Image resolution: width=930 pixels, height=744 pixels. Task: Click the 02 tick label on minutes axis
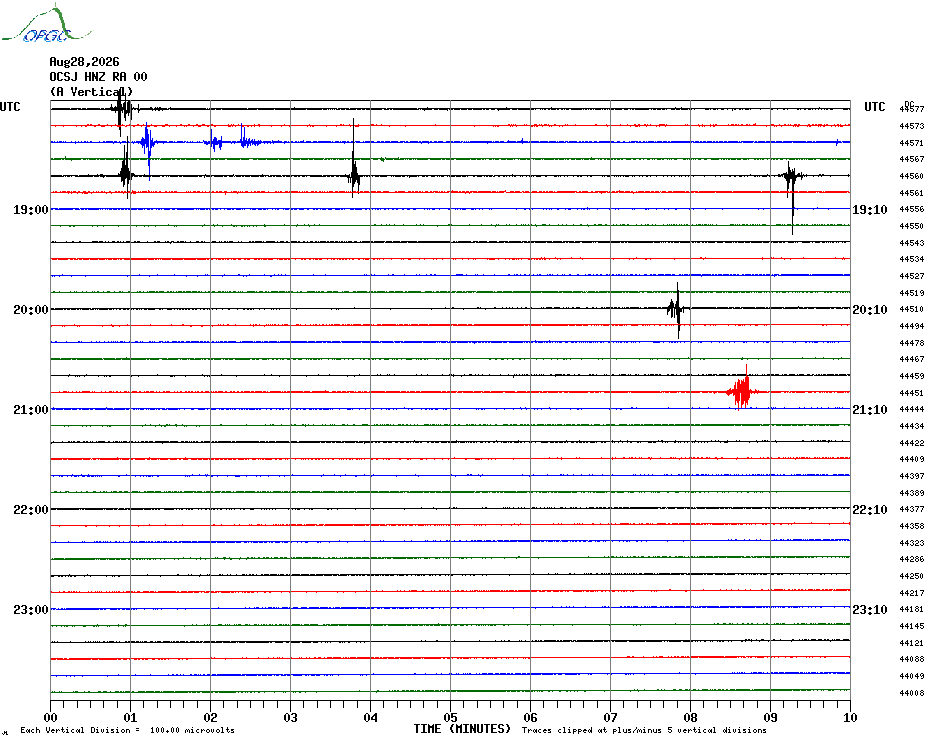coord(211,717)
